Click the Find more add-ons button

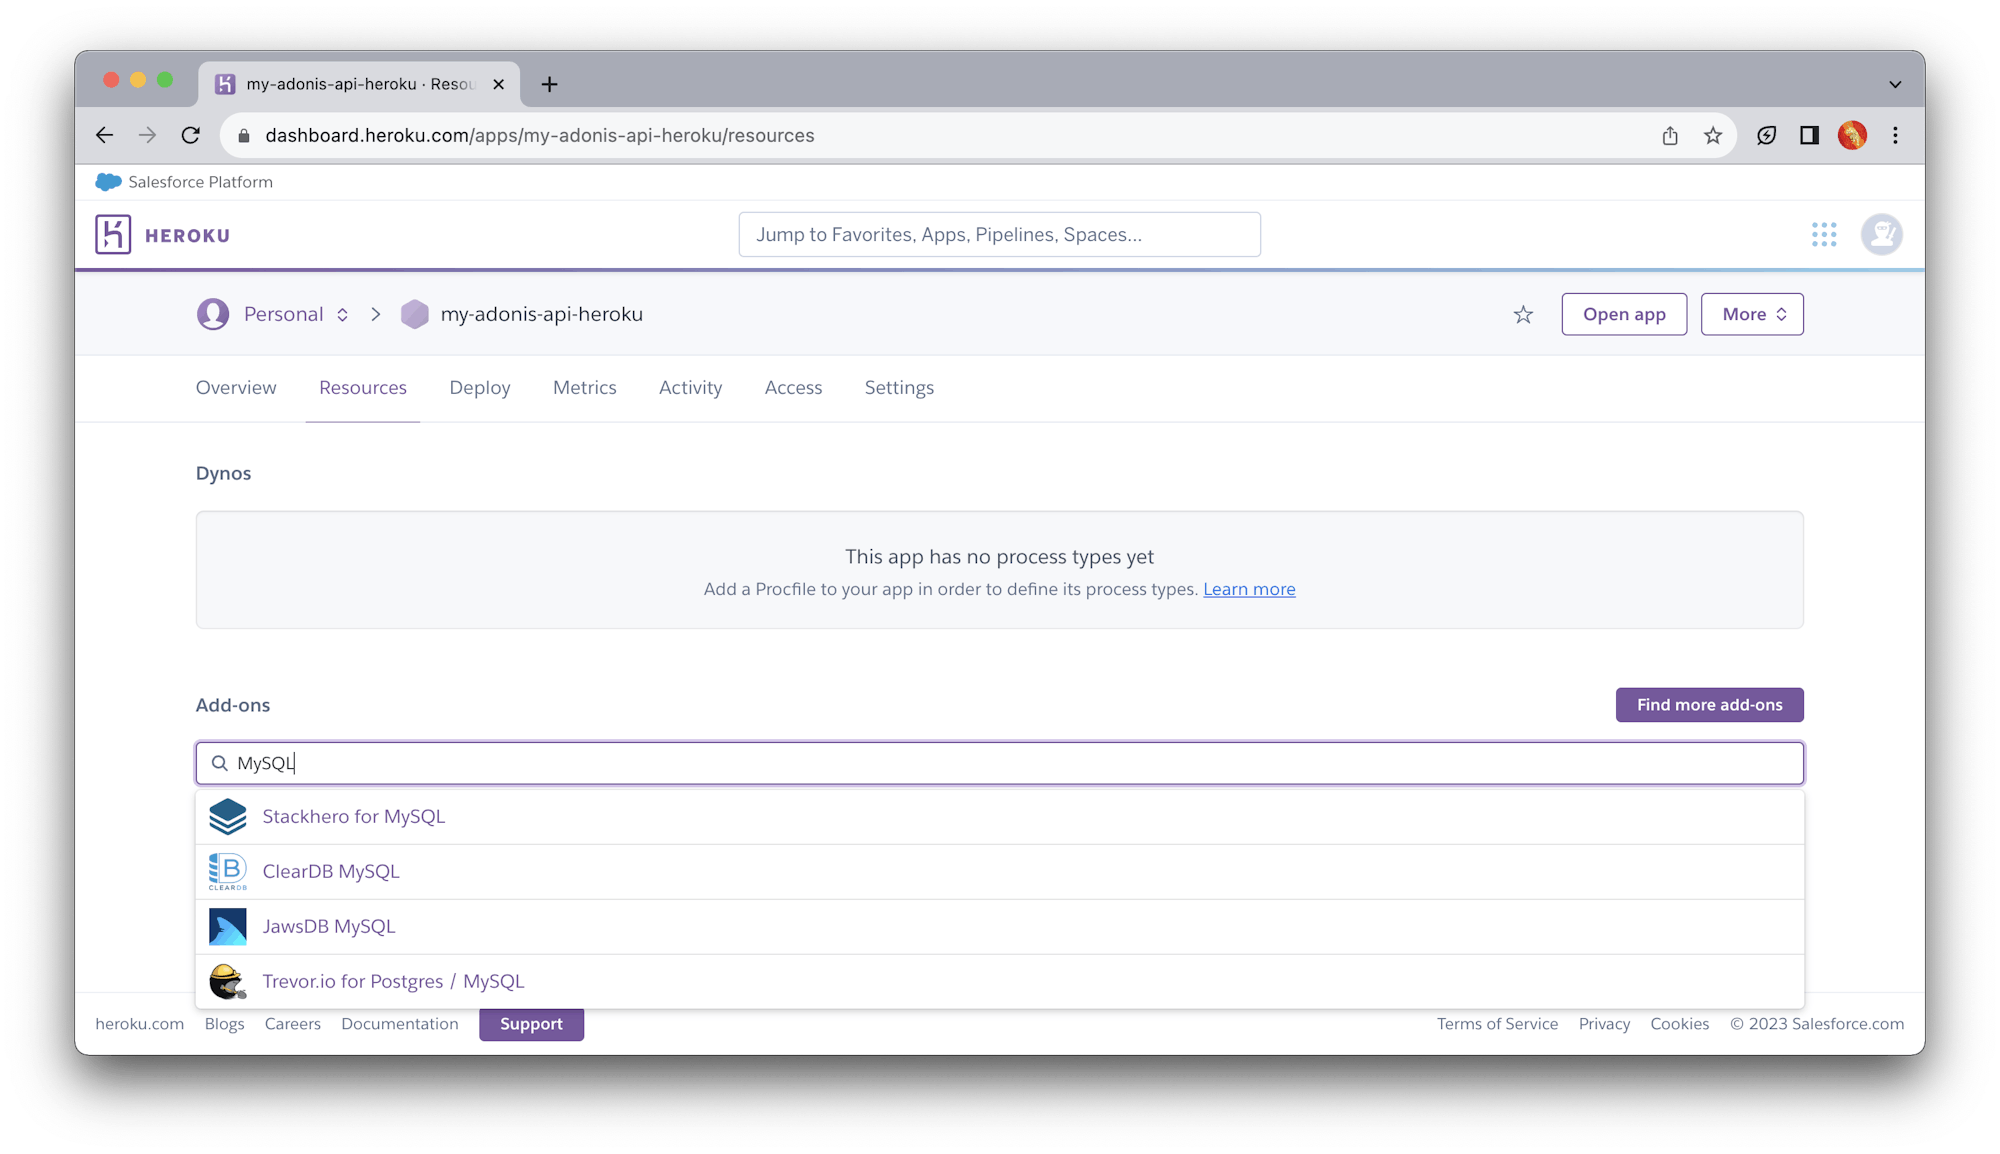pyautogui.click(x=1708, y=704)
